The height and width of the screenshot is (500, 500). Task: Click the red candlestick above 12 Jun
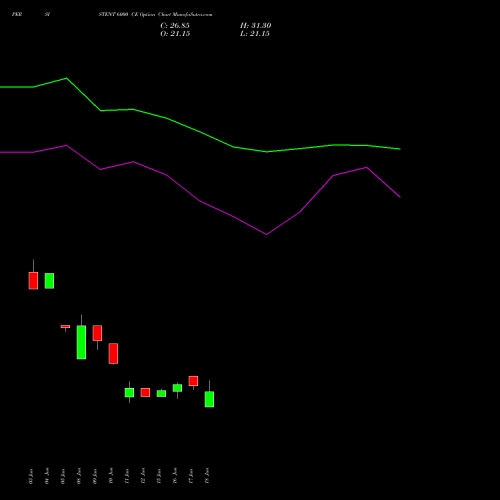145,392
